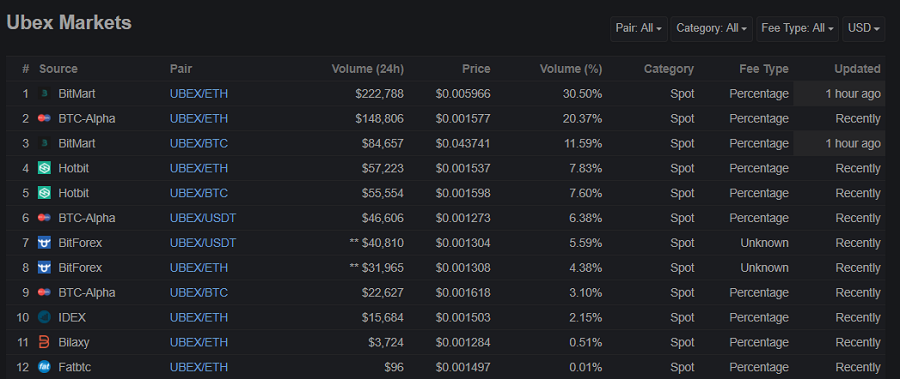
Task: Click the BitMart icon in row 3
Action: (44, 144)
